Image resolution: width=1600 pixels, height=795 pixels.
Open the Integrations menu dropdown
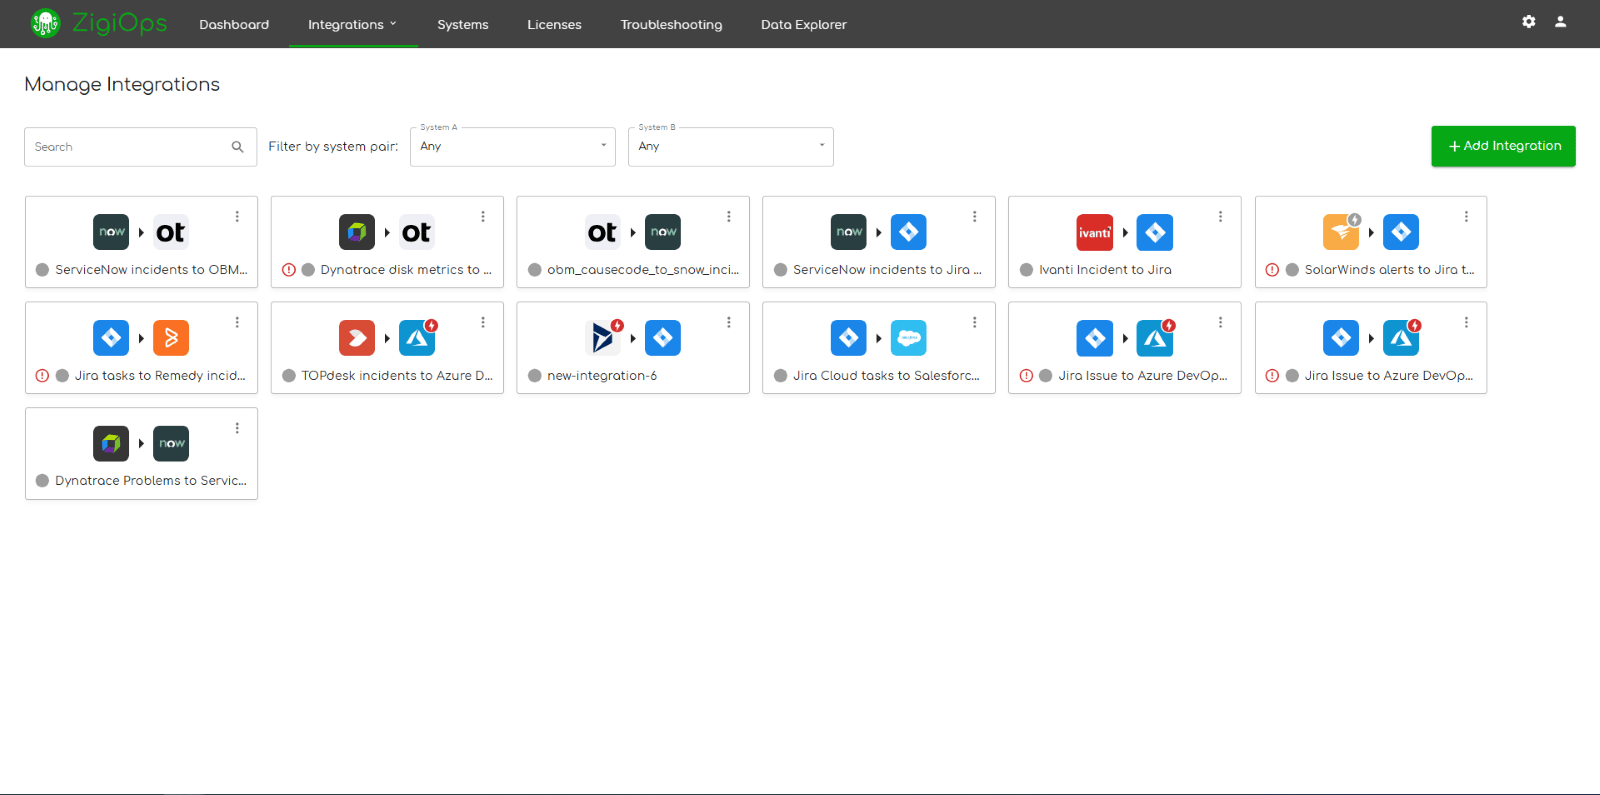coord(353,24)
